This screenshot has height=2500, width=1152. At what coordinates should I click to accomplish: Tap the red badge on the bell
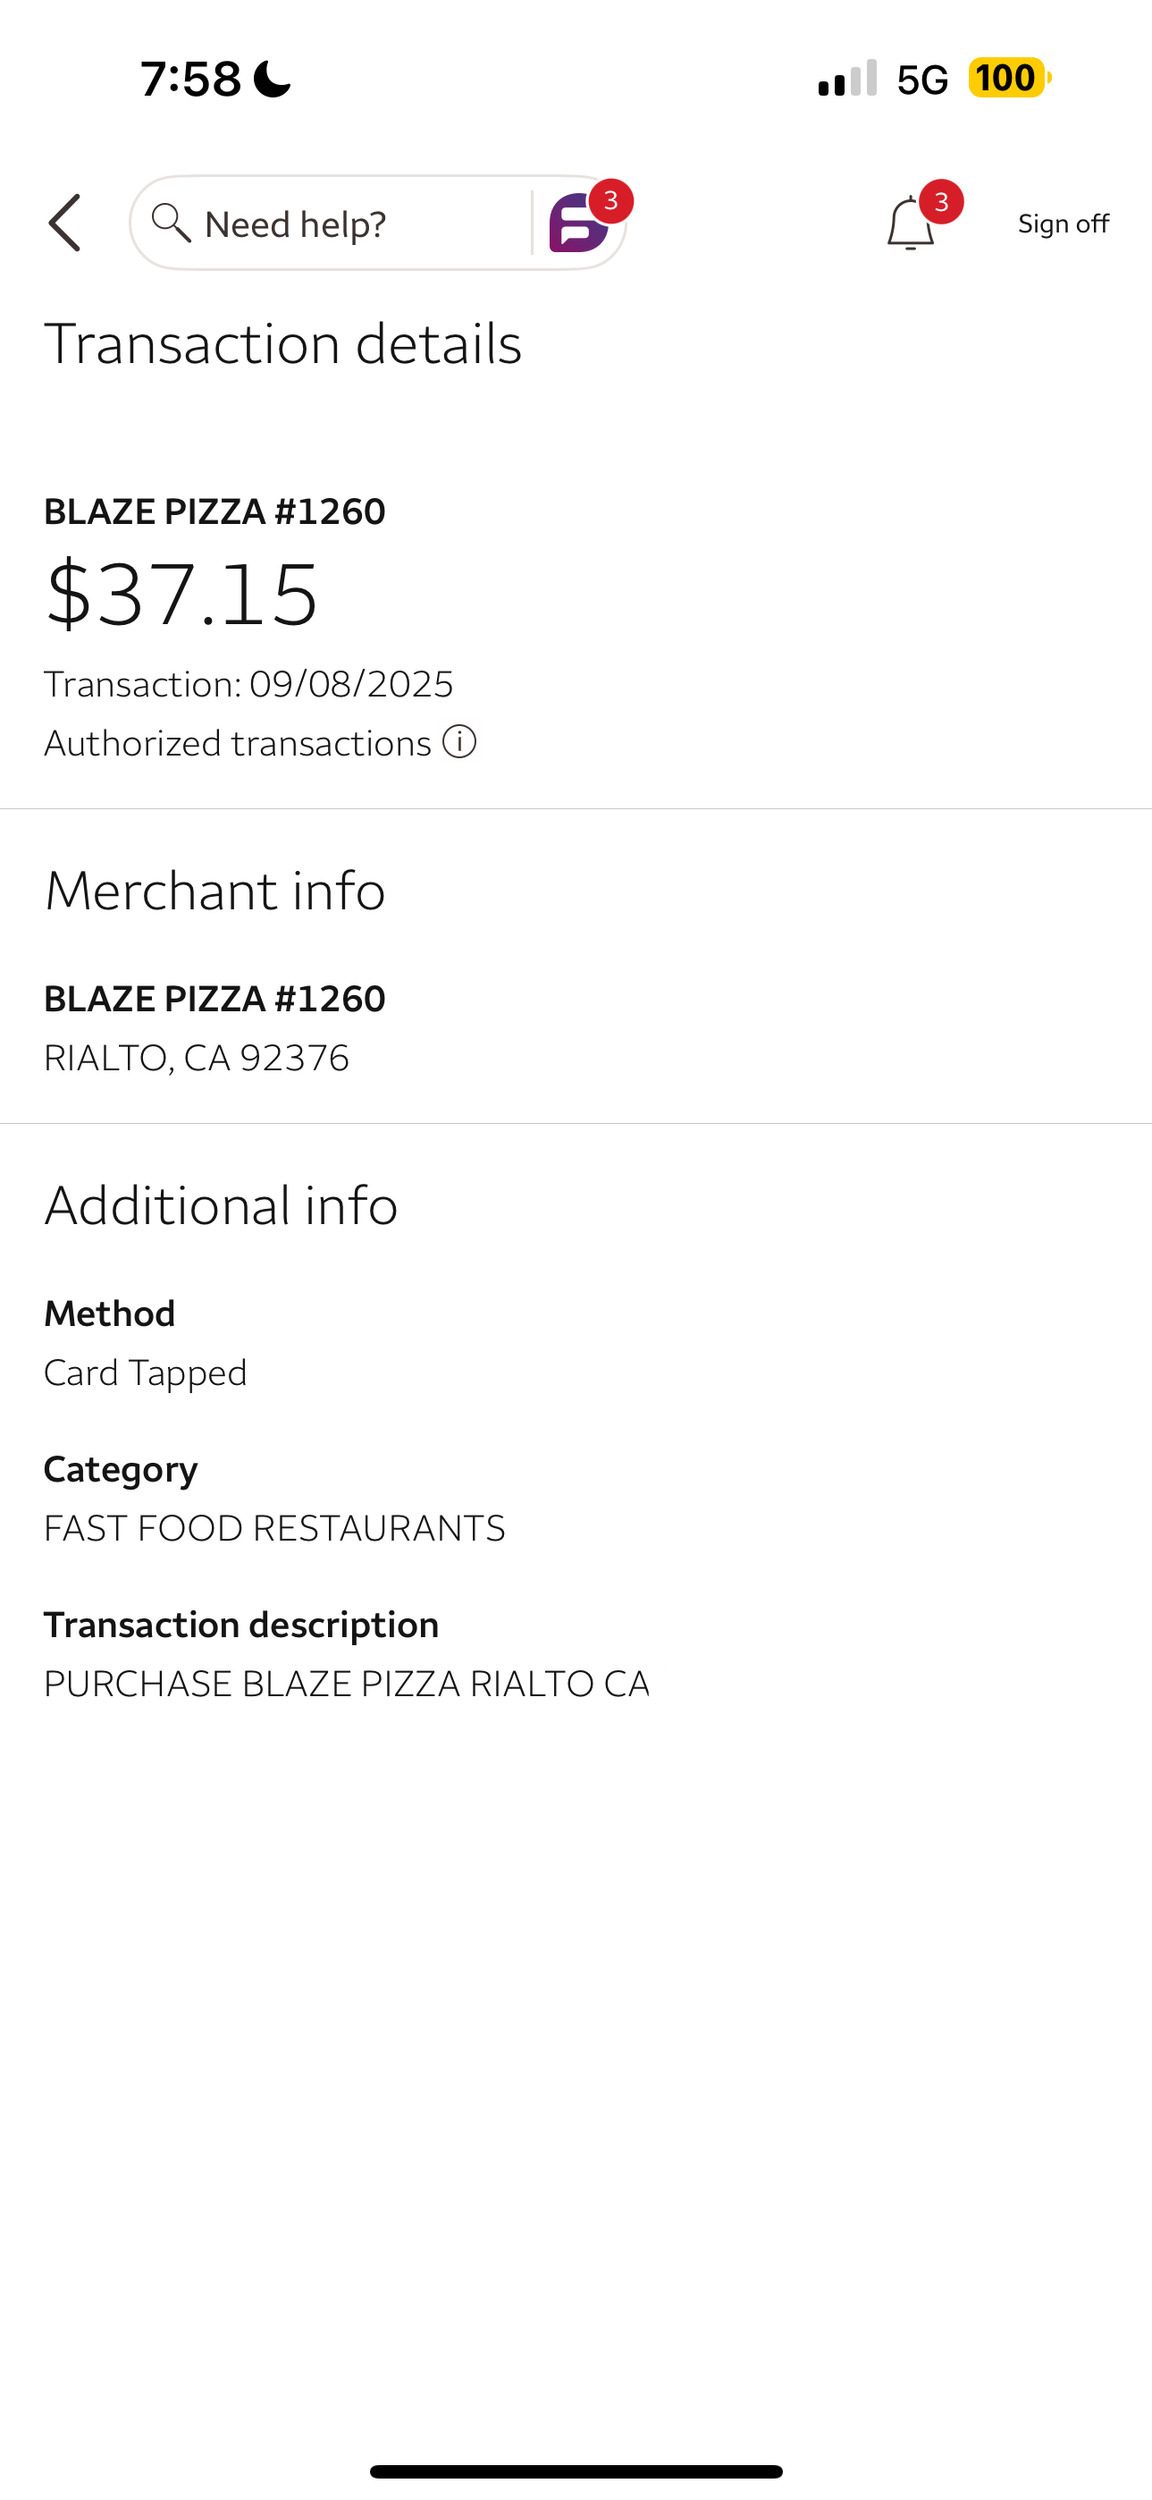pos(941,202)
